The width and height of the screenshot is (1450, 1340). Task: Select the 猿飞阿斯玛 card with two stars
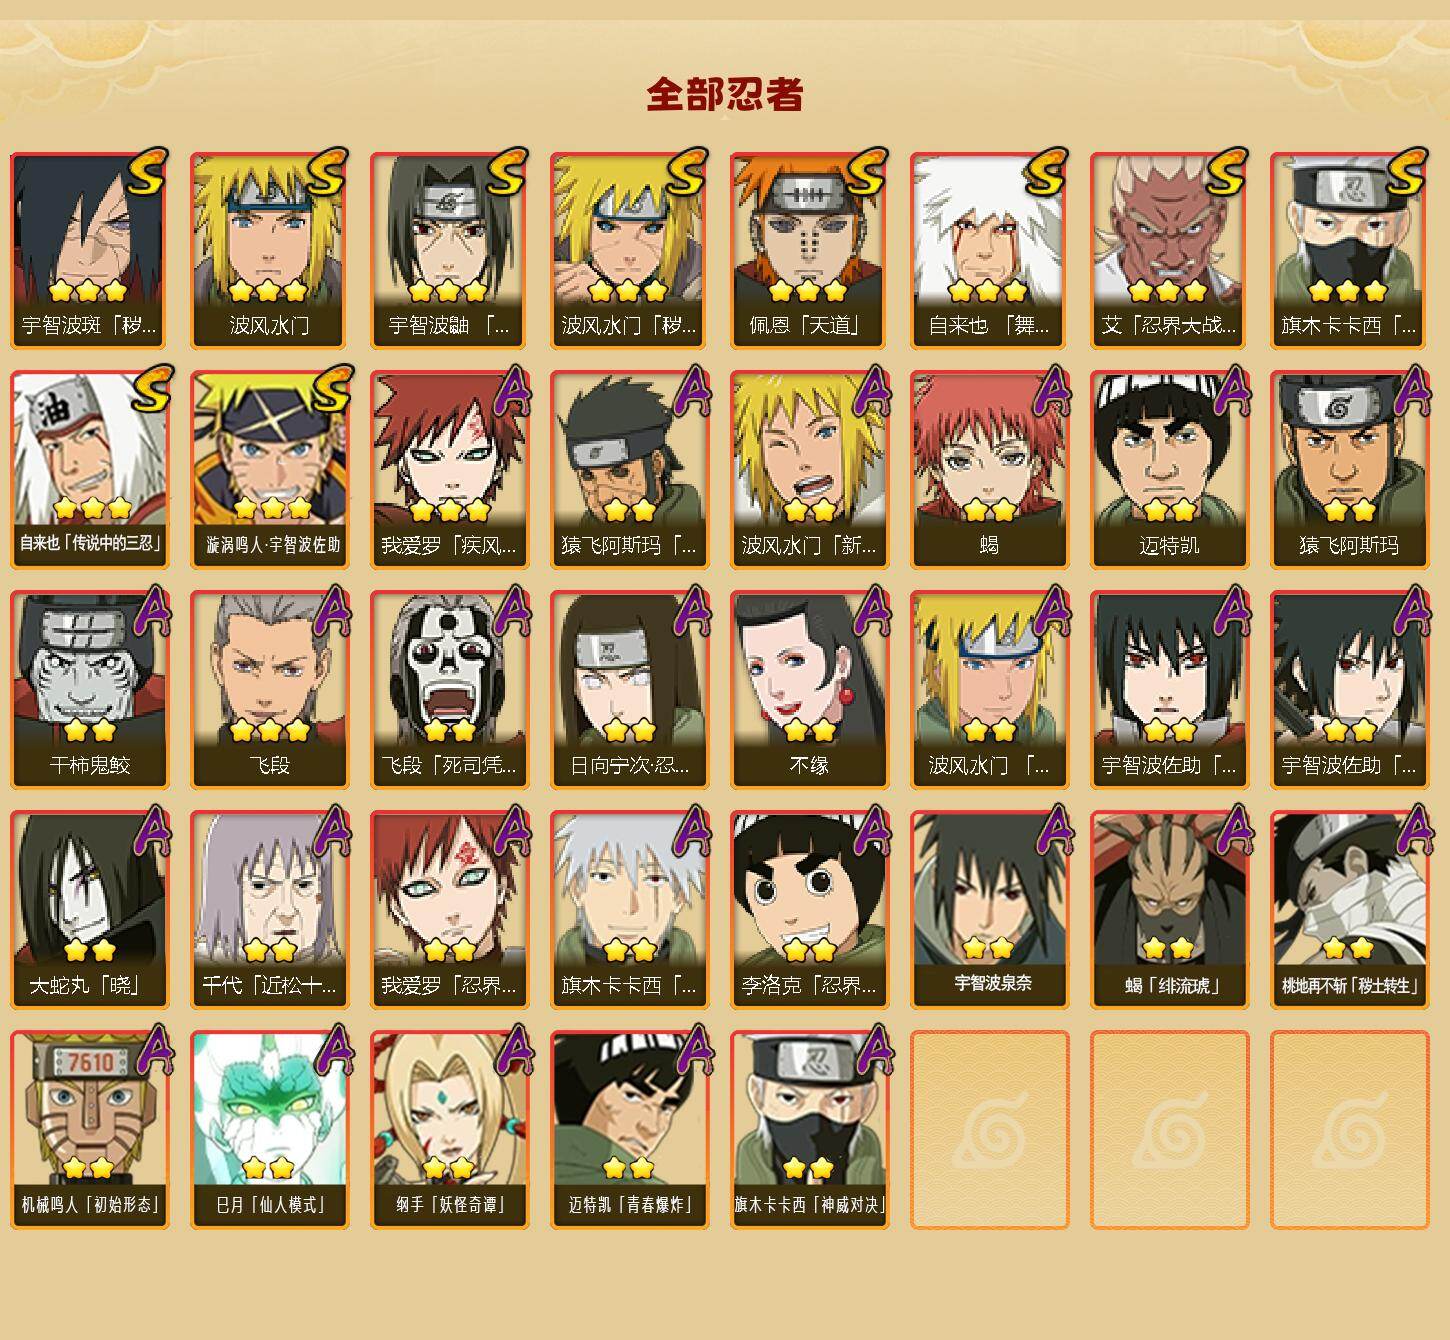point(1350,470)
